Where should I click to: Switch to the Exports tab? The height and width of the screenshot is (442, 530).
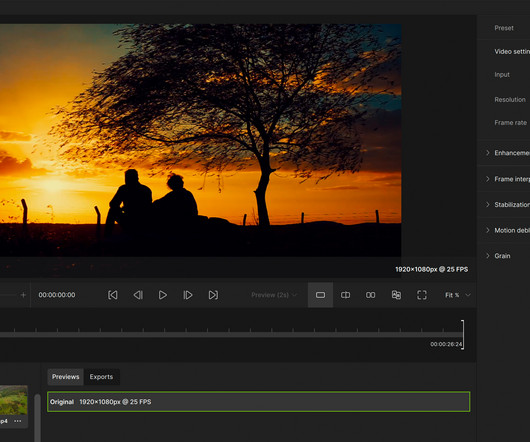coord(101,377)
